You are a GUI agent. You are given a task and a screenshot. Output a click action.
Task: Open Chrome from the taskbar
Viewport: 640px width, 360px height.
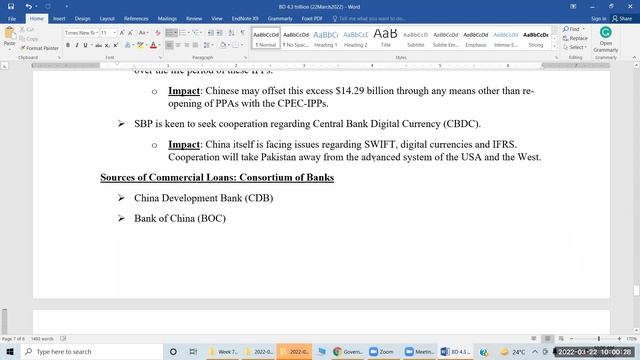click(x=348, y=351)
